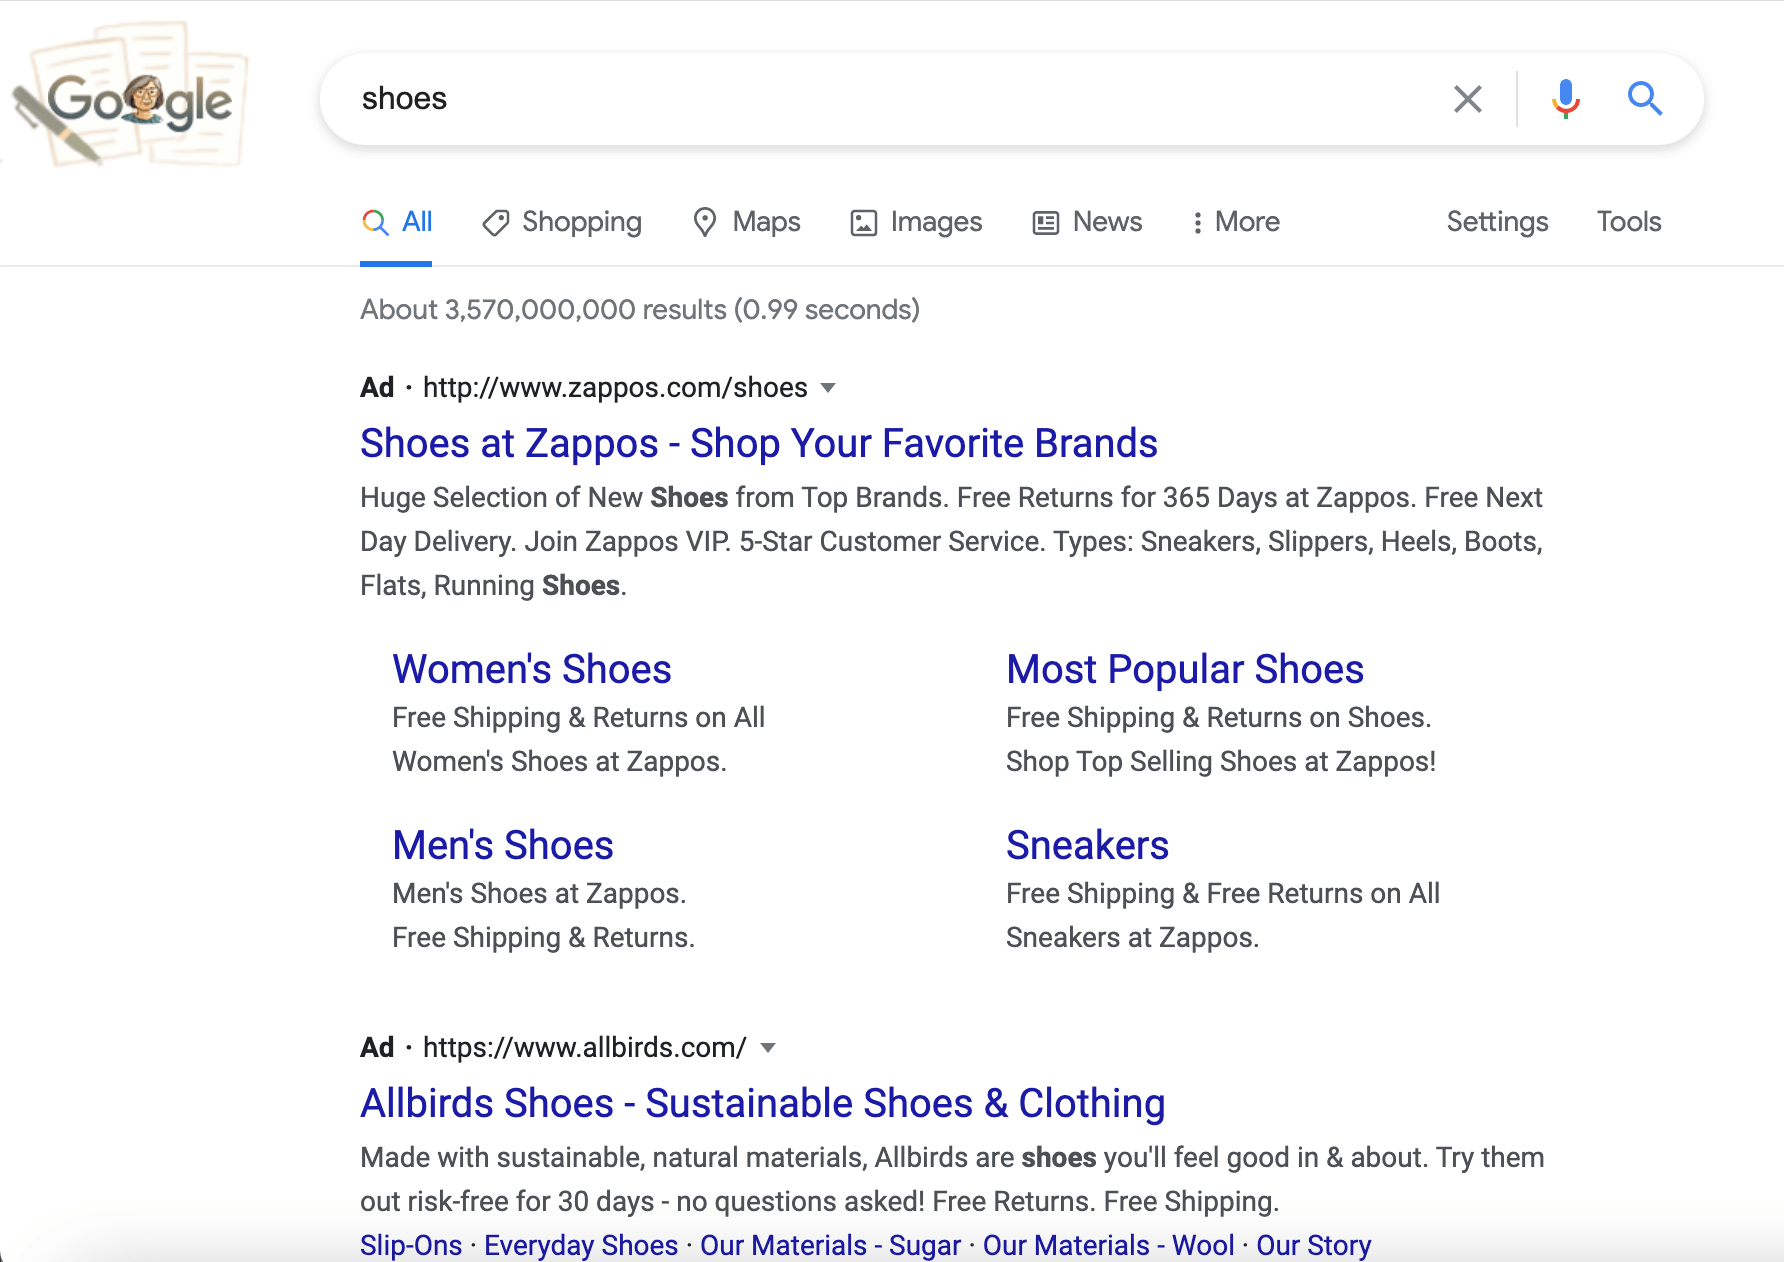
Task: Switch to Maps results tab
Action: (747, 222)
